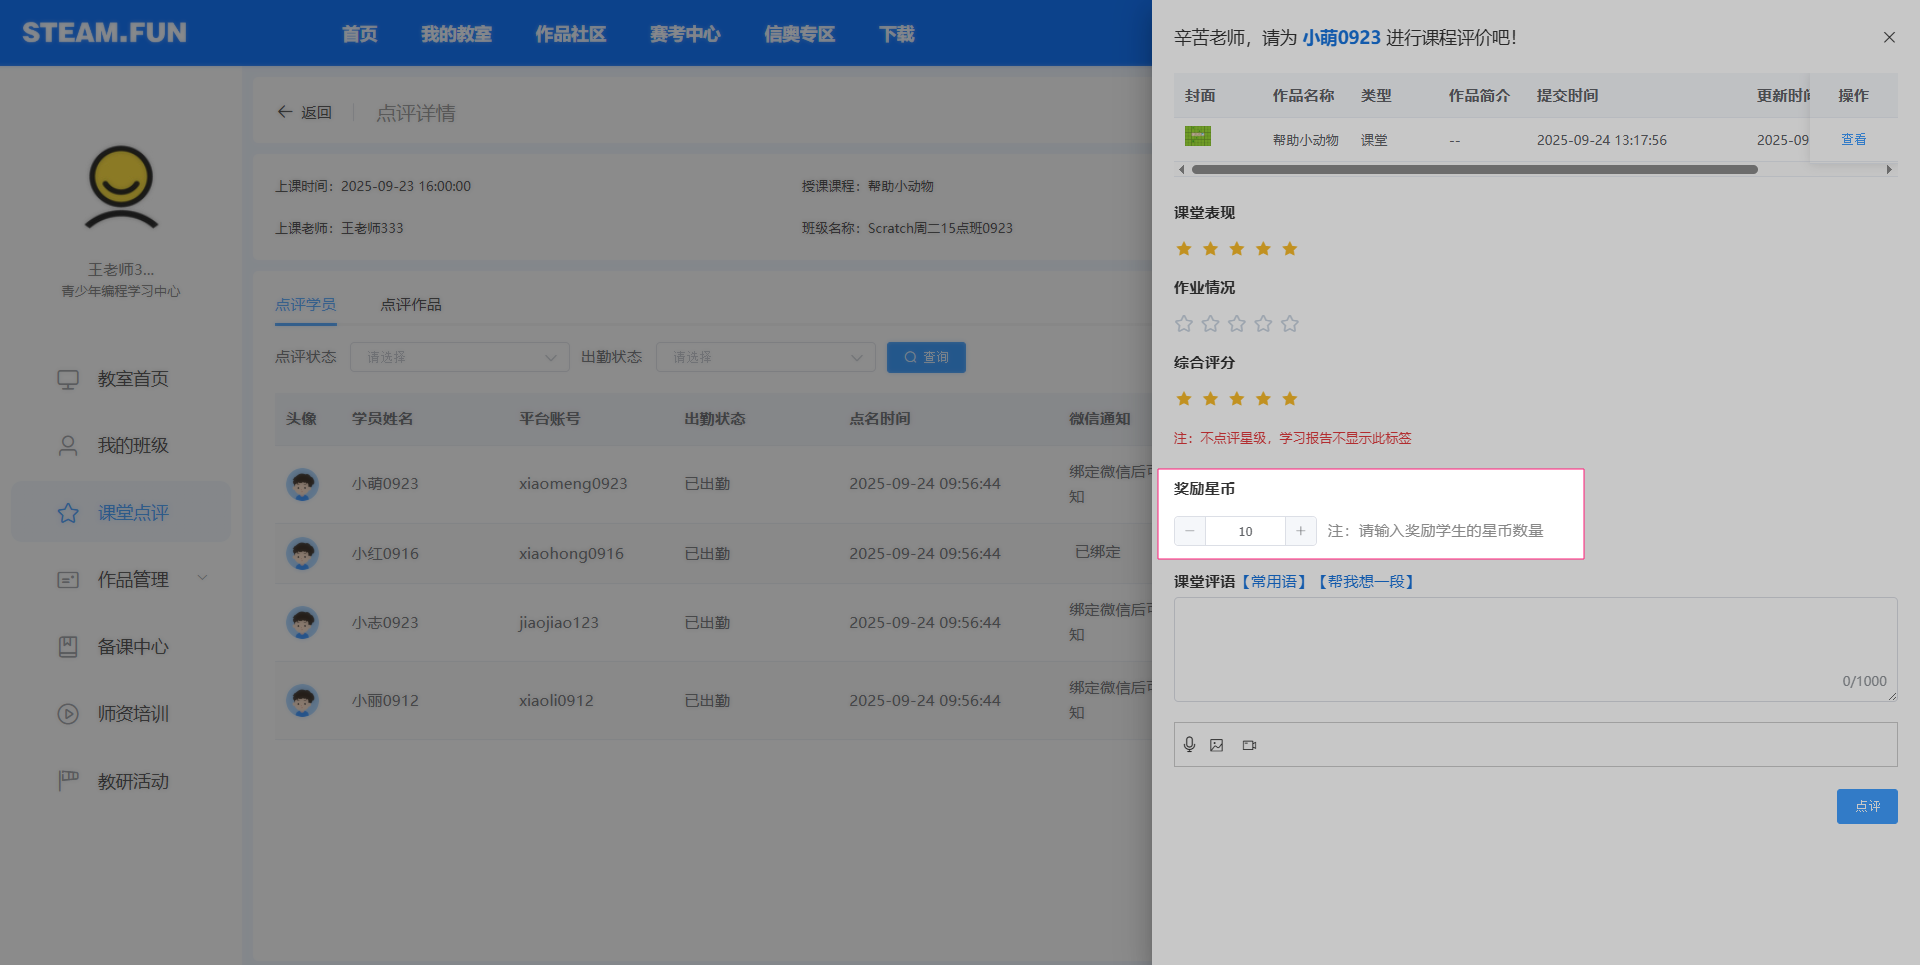1920x965 pixels.
Task: Close the course evaluation panel
Action: pyautogui.click(x=1889, y=38)
